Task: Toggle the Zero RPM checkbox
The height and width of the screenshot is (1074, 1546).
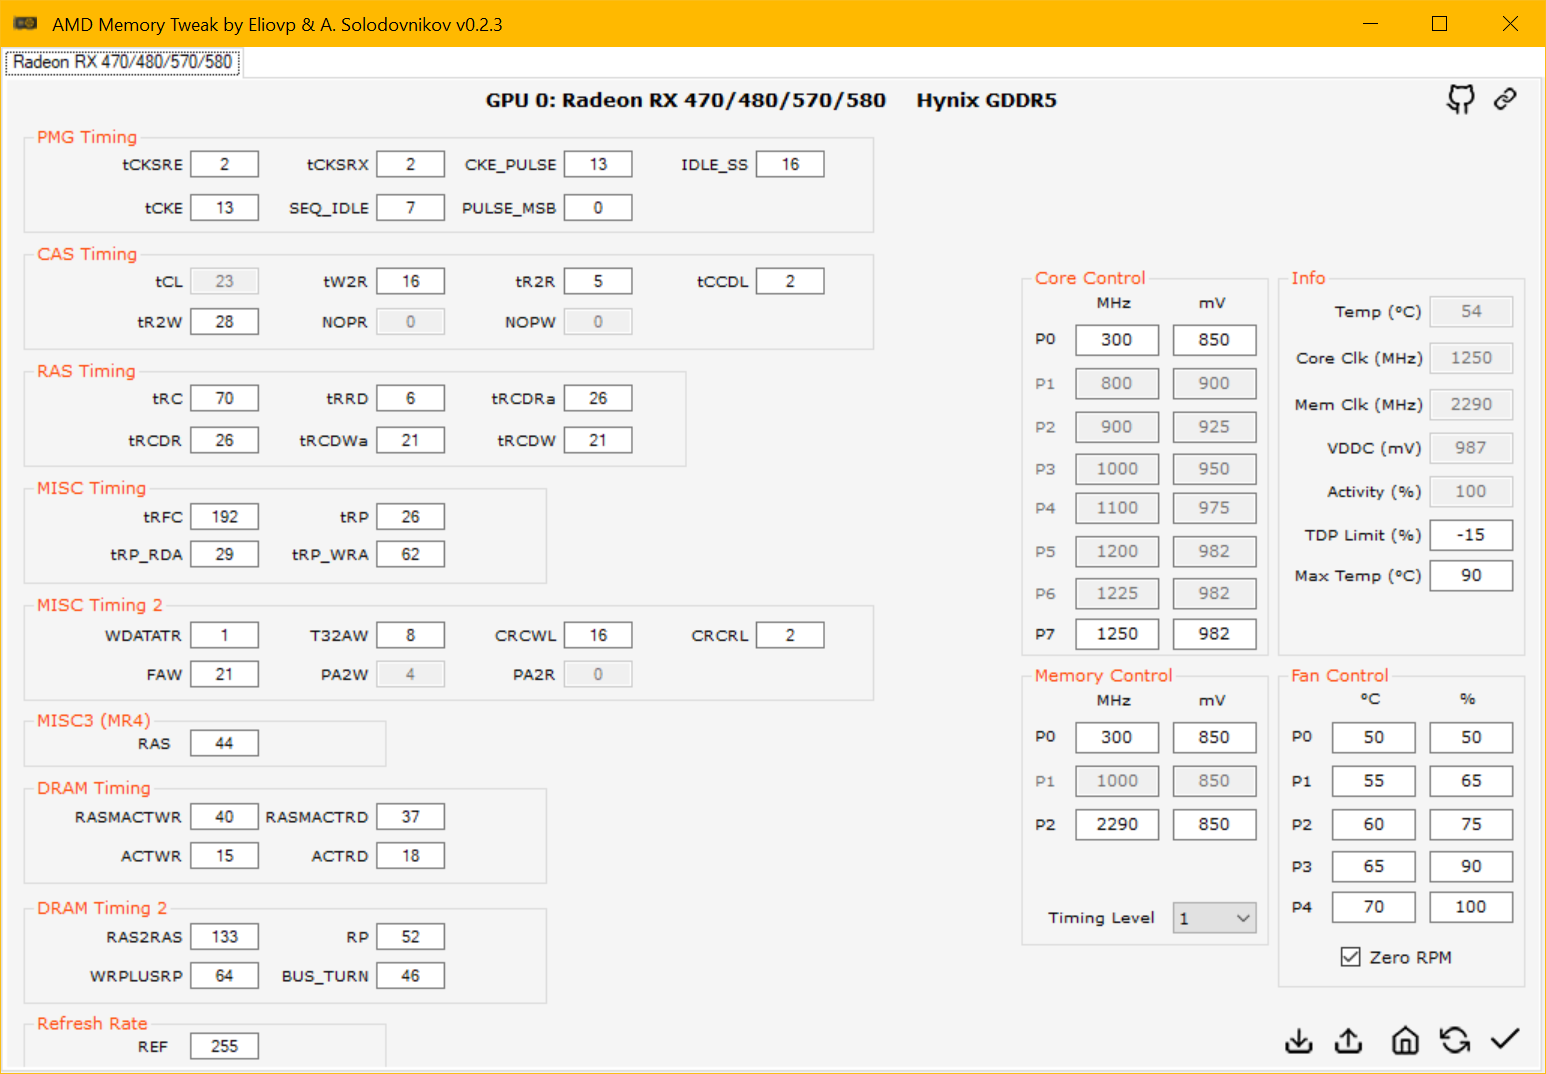Action: pos(1351,957)
